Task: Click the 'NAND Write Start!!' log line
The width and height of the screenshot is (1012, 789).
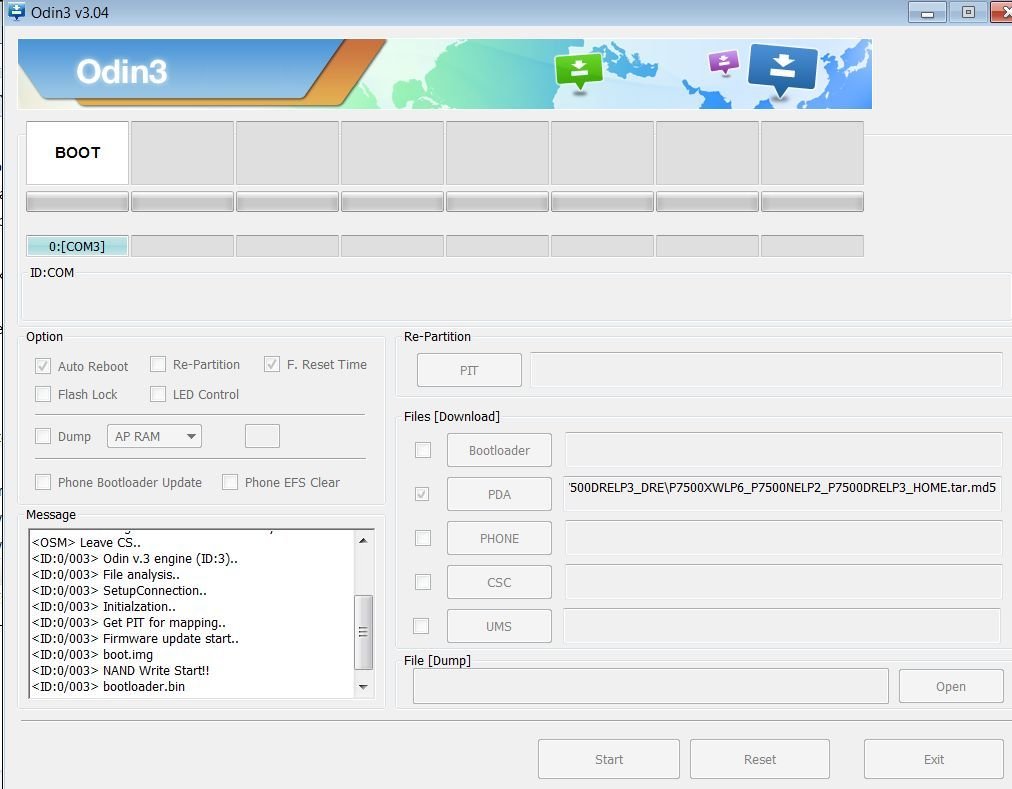Action: pyautogui.click(x=121, y=670)
